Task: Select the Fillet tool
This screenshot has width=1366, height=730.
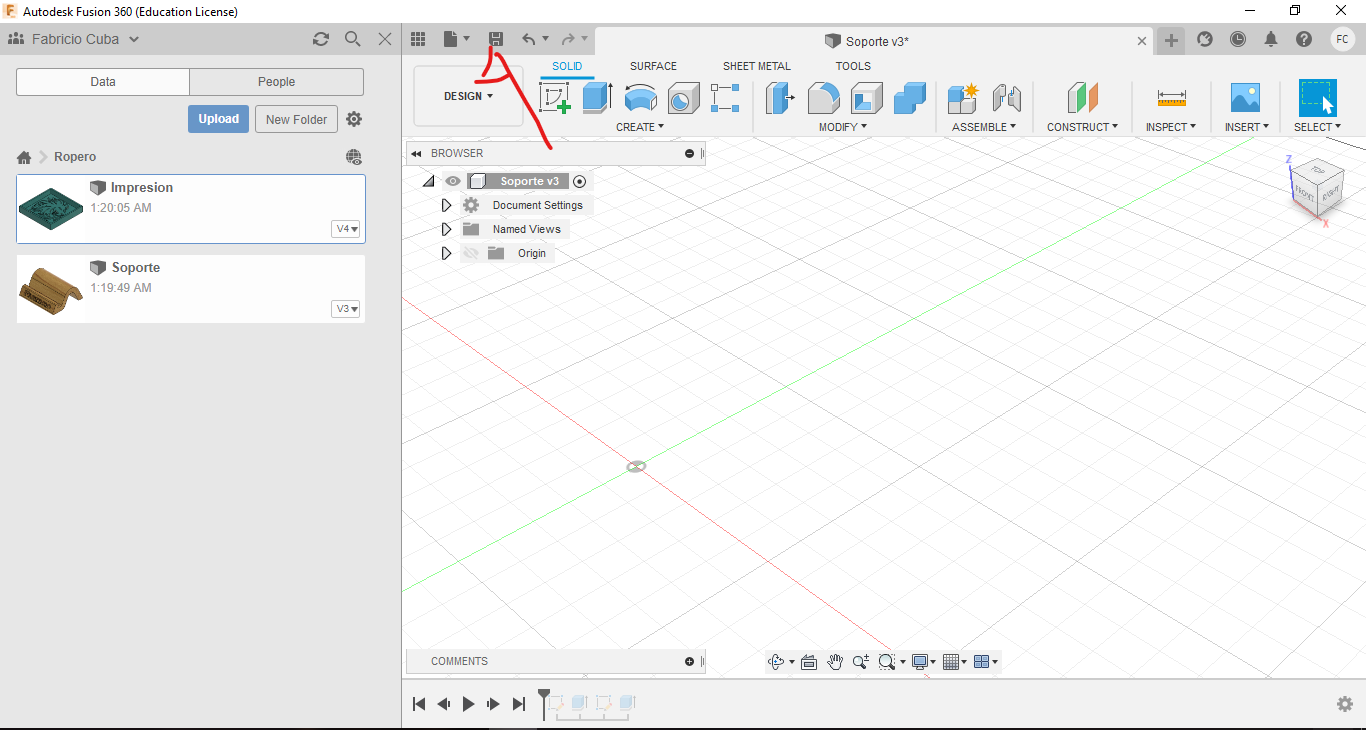Action: coord(823,98)
